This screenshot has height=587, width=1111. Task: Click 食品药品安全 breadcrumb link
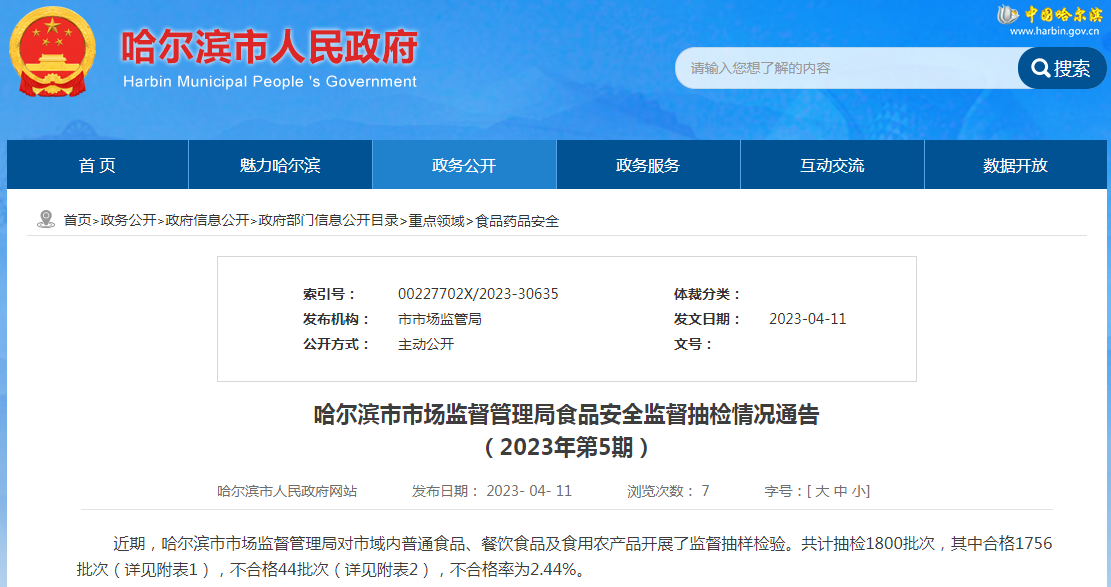point(517,220)
